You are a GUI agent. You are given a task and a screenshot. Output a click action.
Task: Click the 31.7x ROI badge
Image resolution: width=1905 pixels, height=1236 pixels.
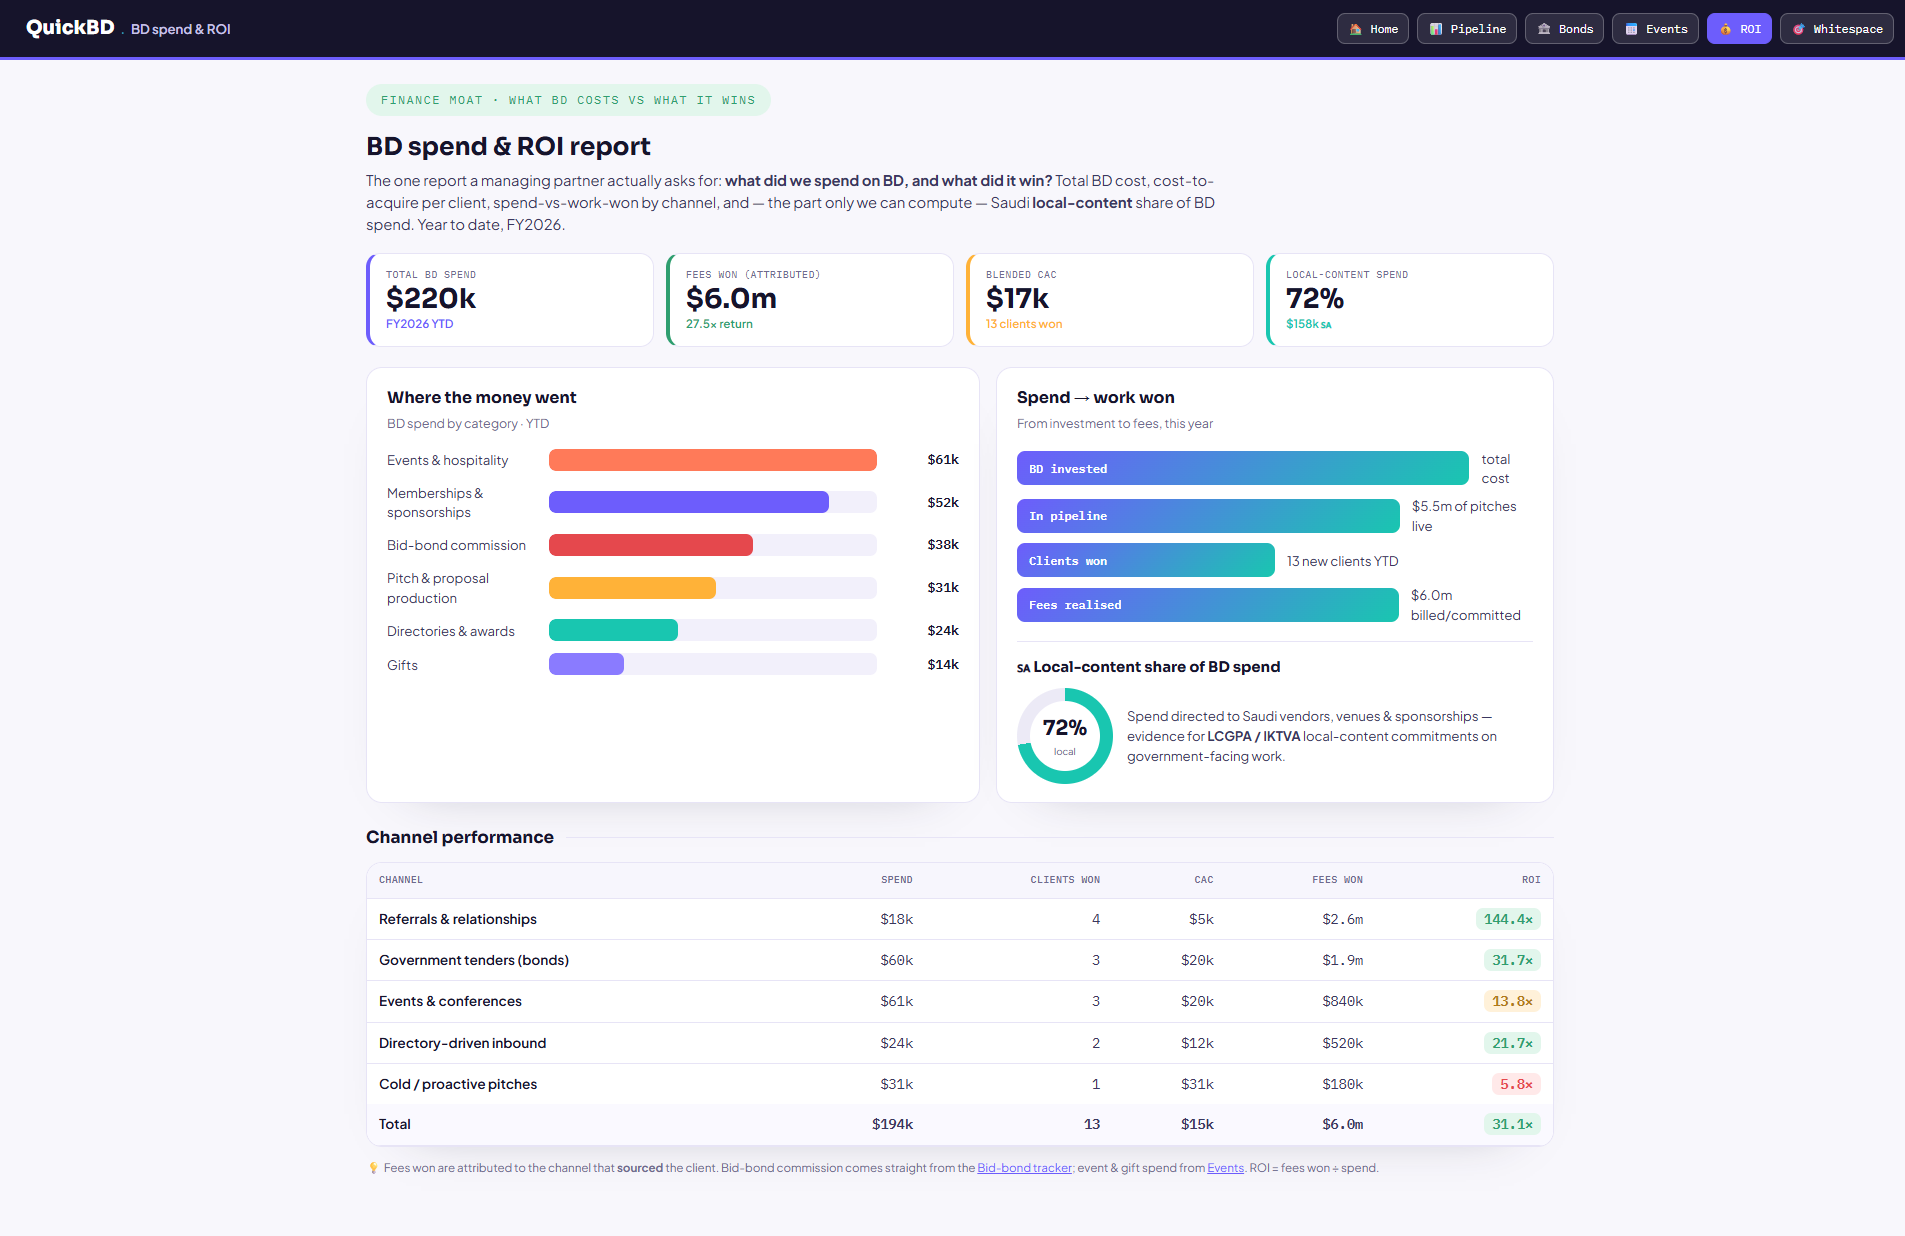(x=1512, y=960)
